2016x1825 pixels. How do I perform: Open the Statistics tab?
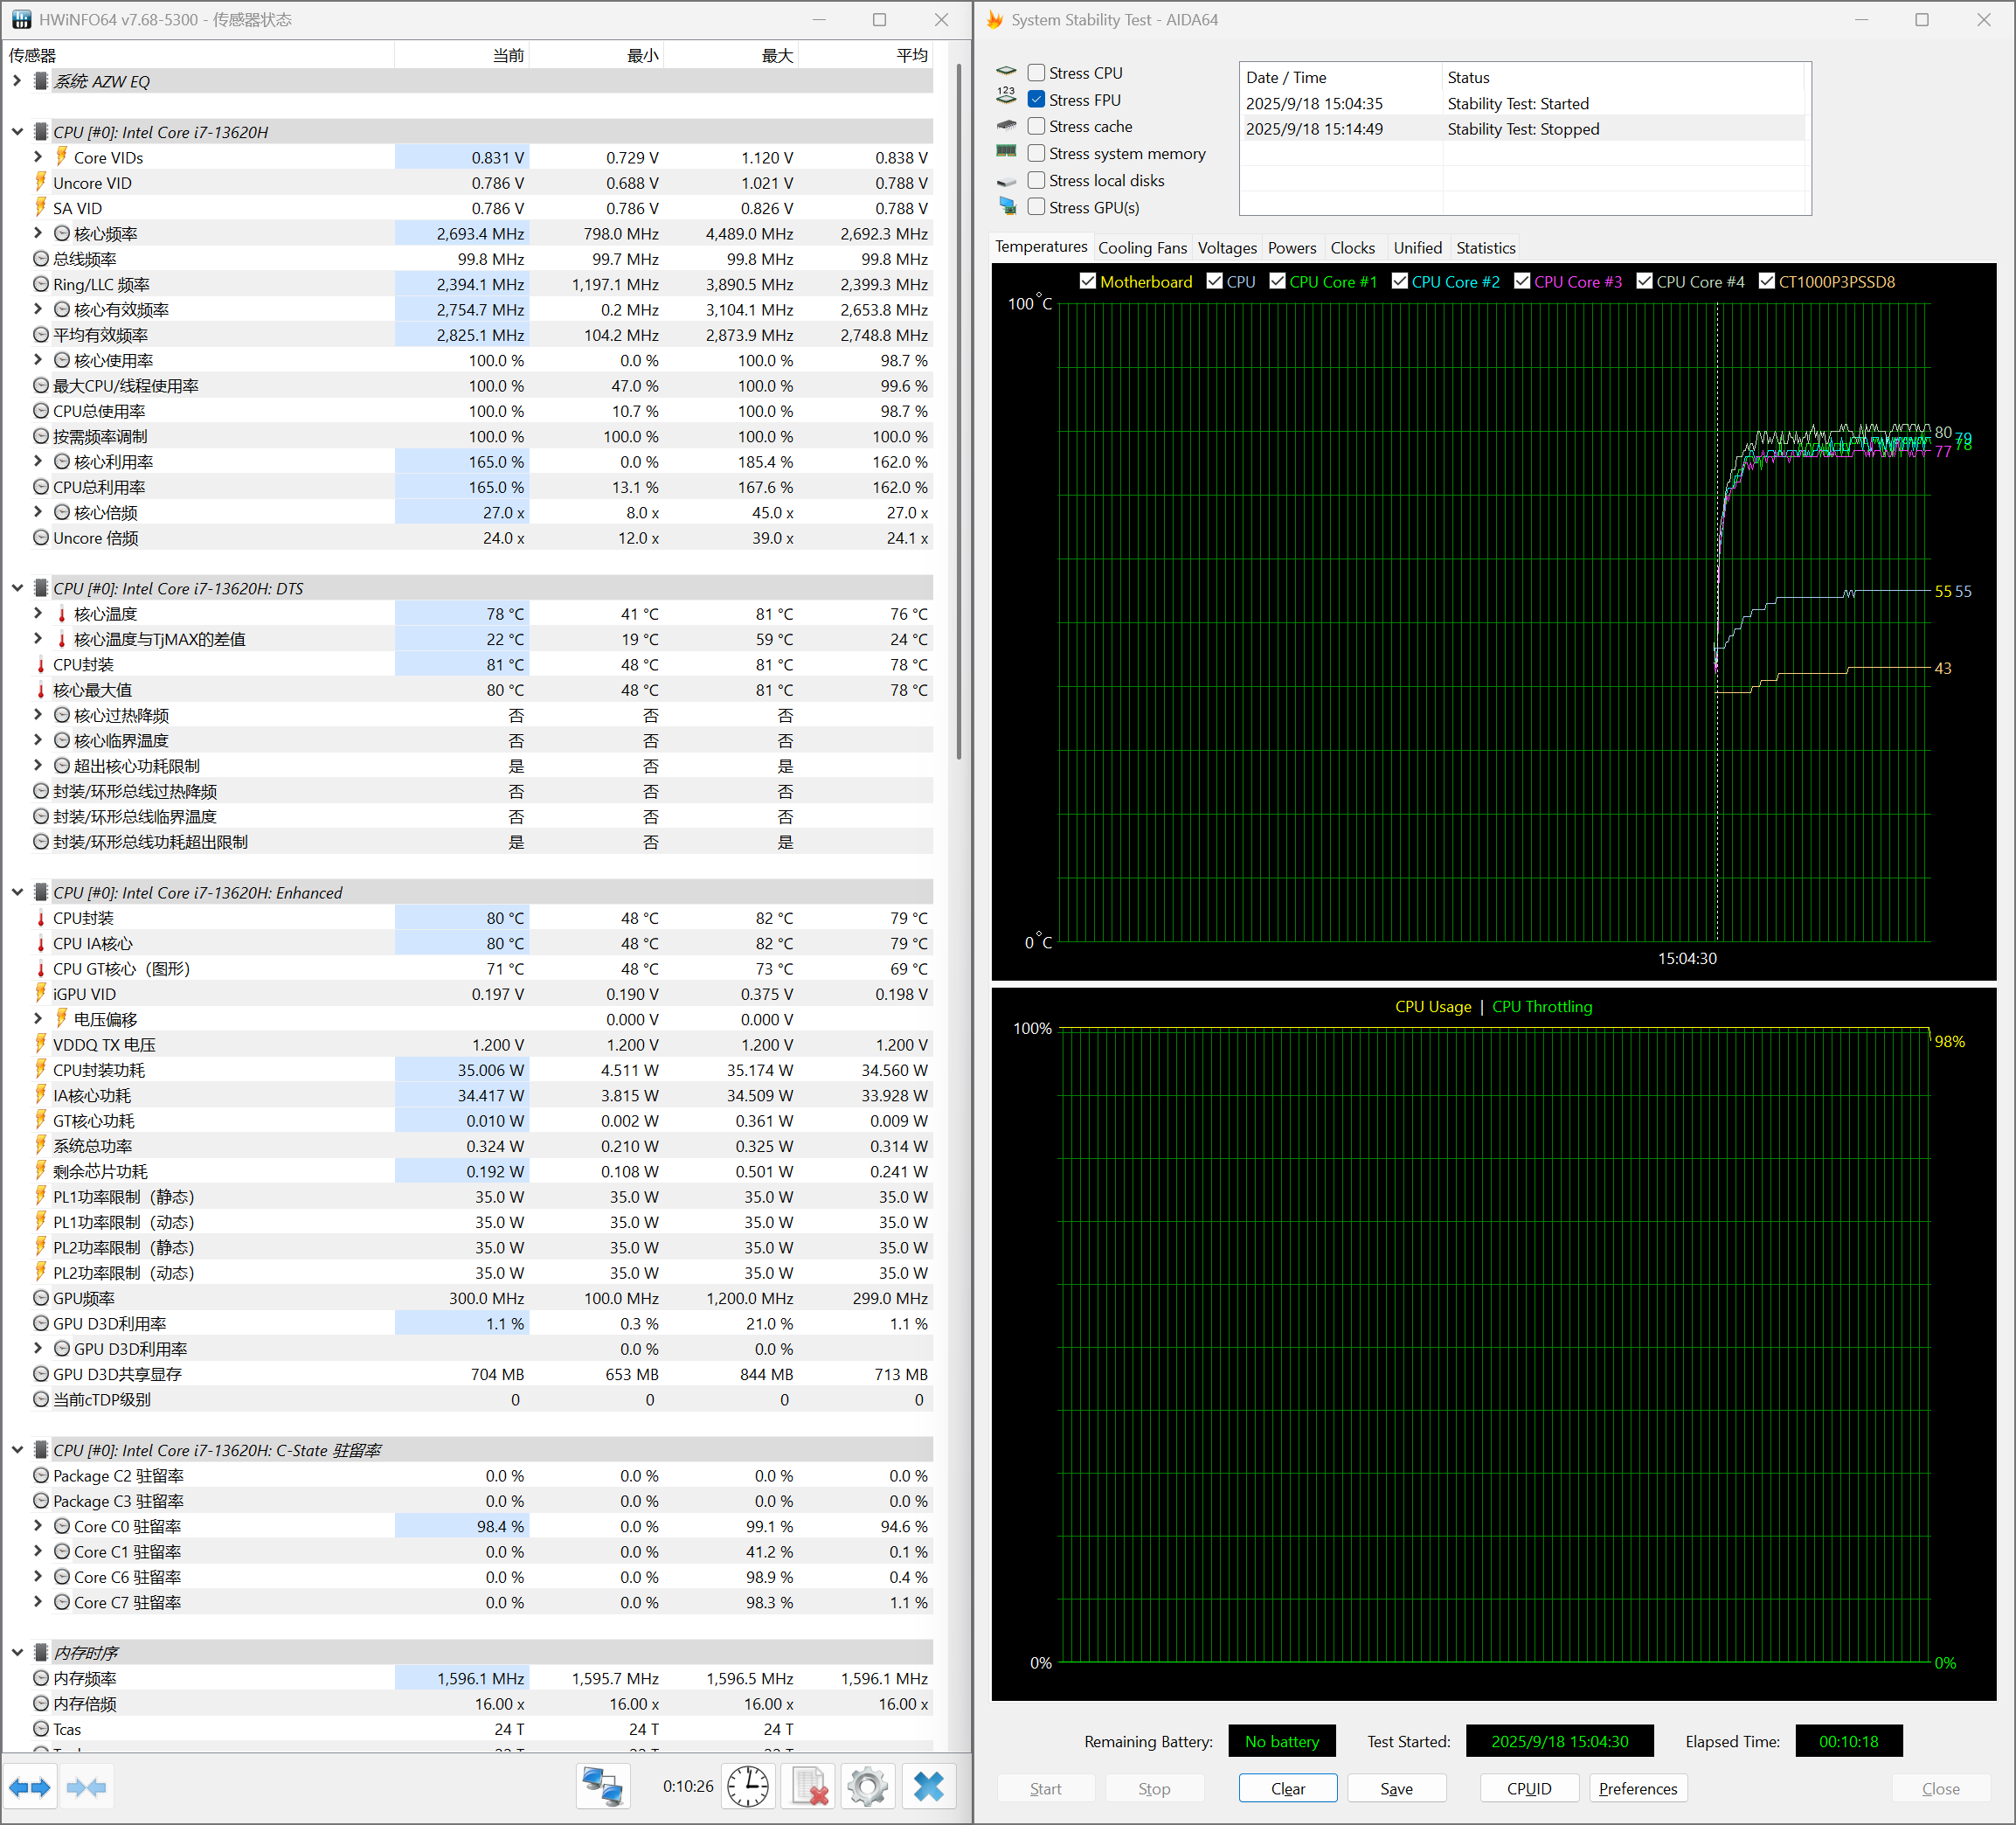coord(1485,248)
